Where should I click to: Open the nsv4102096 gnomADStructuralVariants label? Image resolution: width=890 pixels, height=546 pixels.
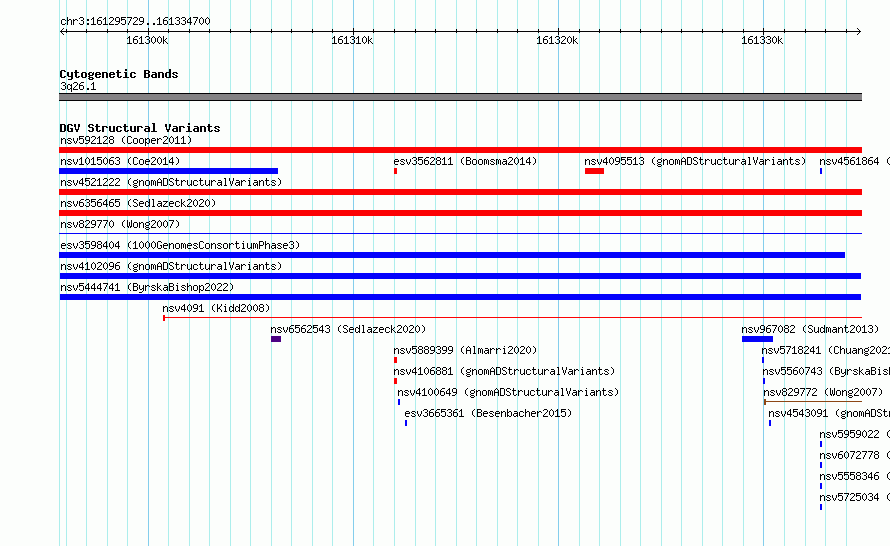coord(171,266)
